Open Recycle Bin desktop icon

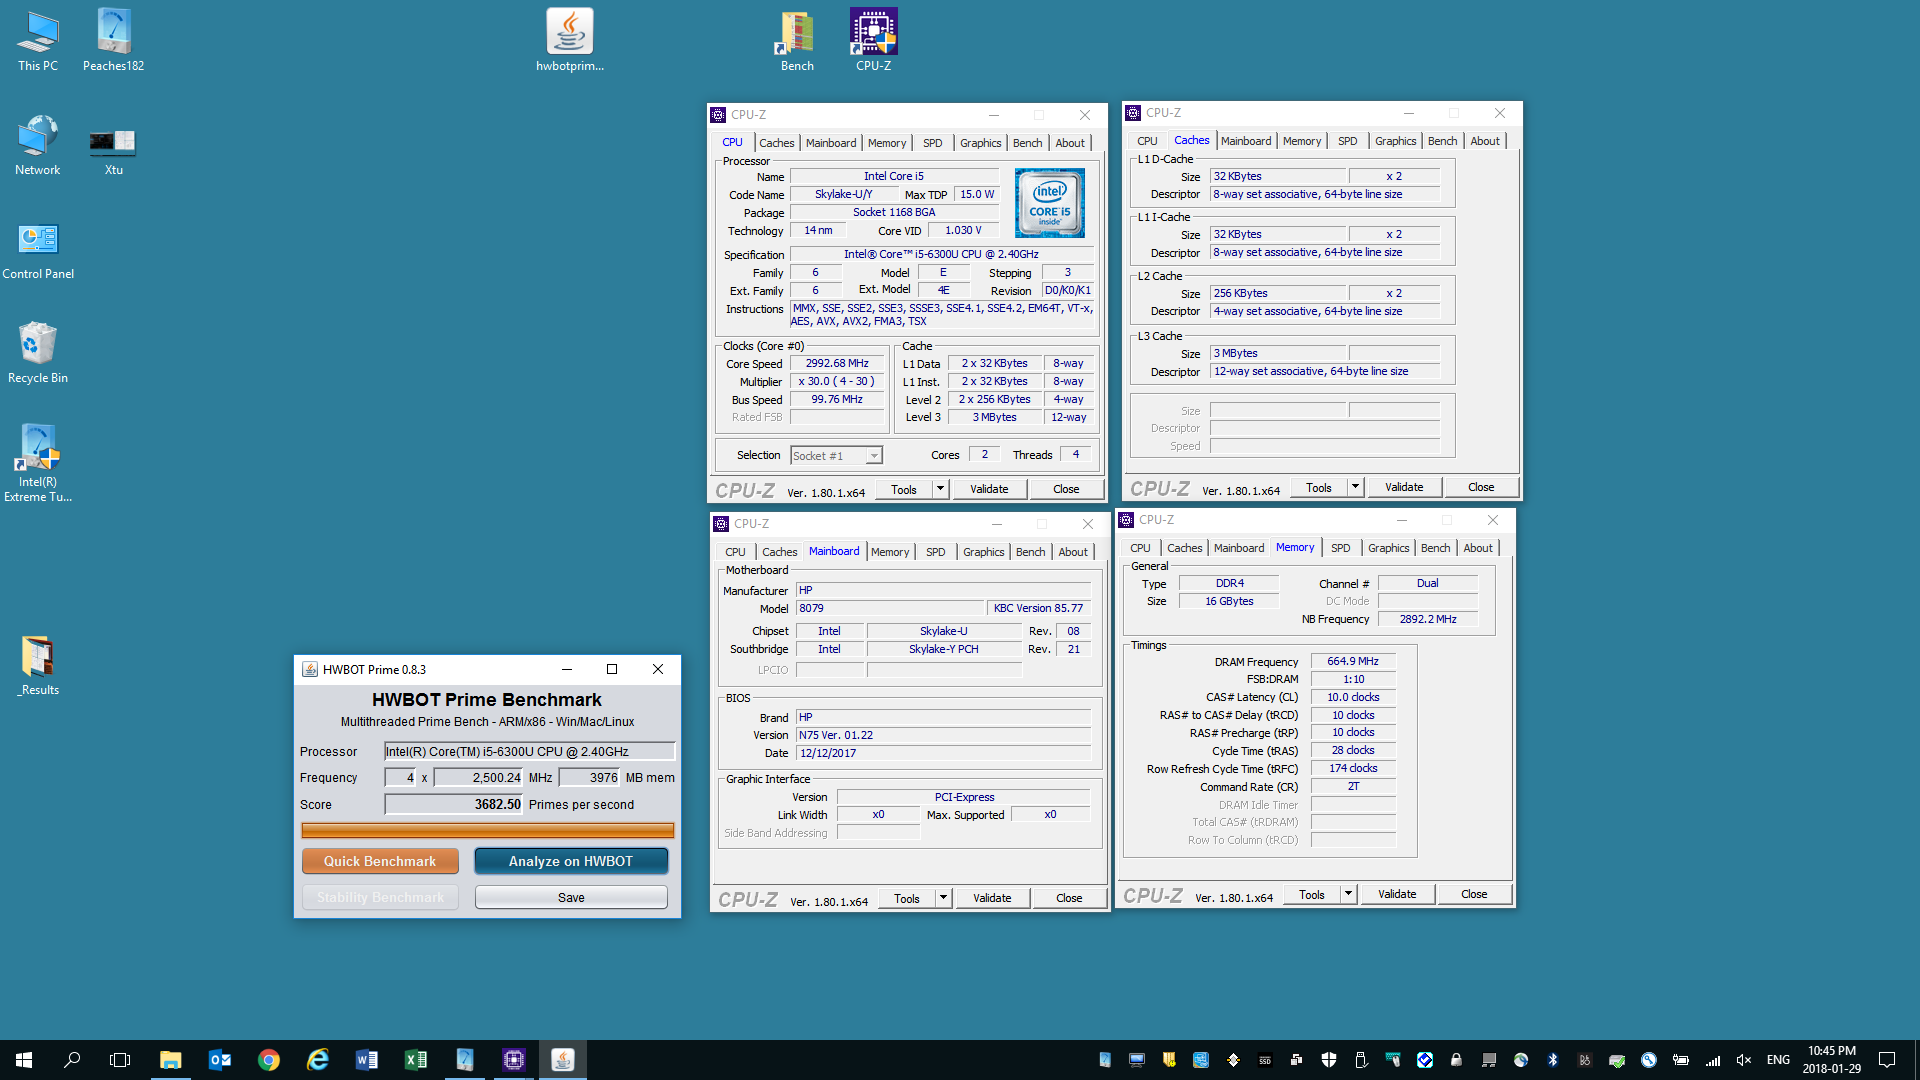click(38, 354)
